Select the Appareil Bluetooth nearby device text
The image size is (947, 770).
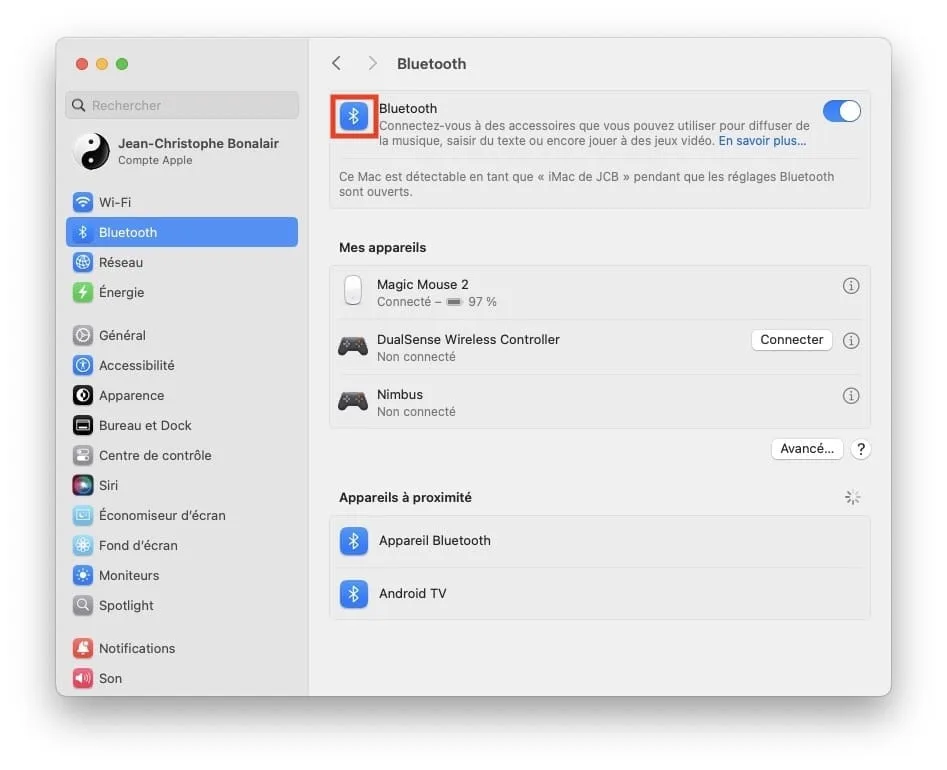(x=435, y=541)
